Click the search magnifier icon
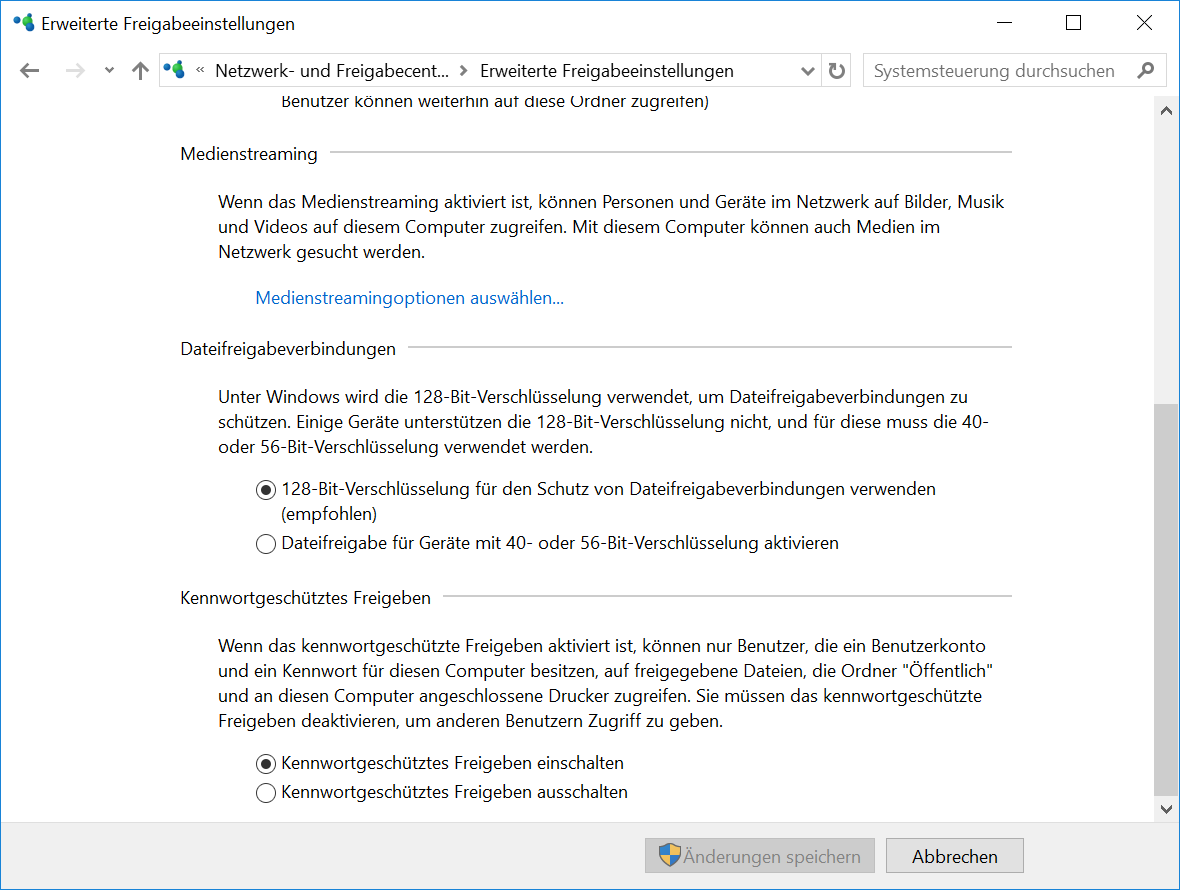The width and height of the screenshot is (1180, 890). pyautogui.click(x=1146, y=71)
